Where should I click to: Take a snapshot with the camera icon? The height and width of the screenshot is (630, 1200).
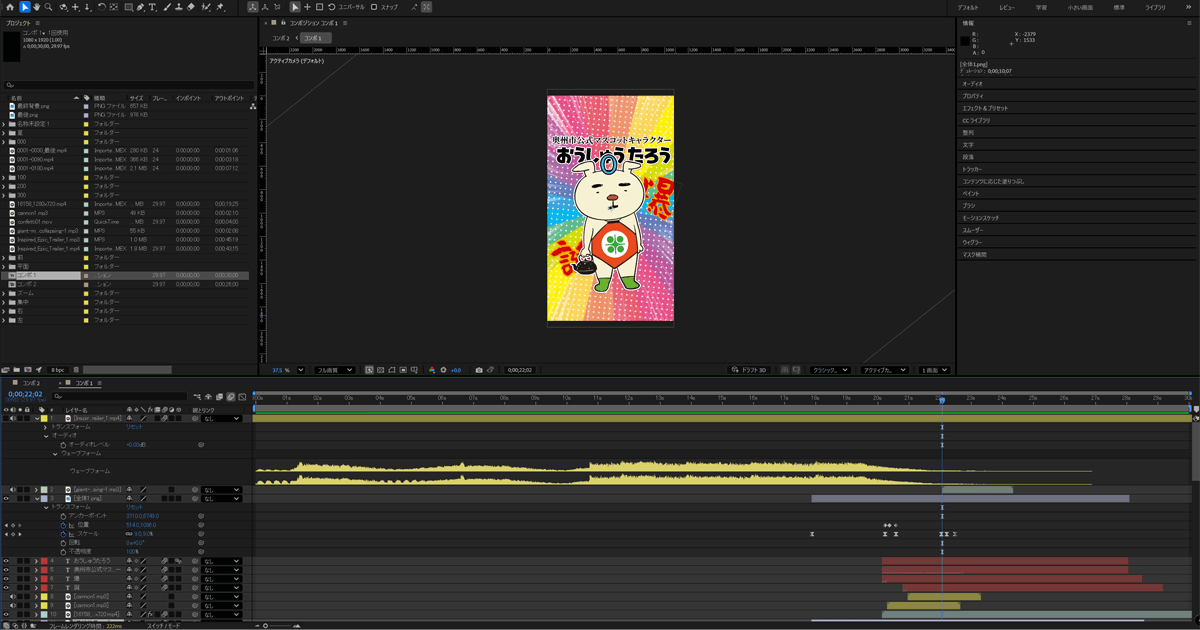[479, 370]
